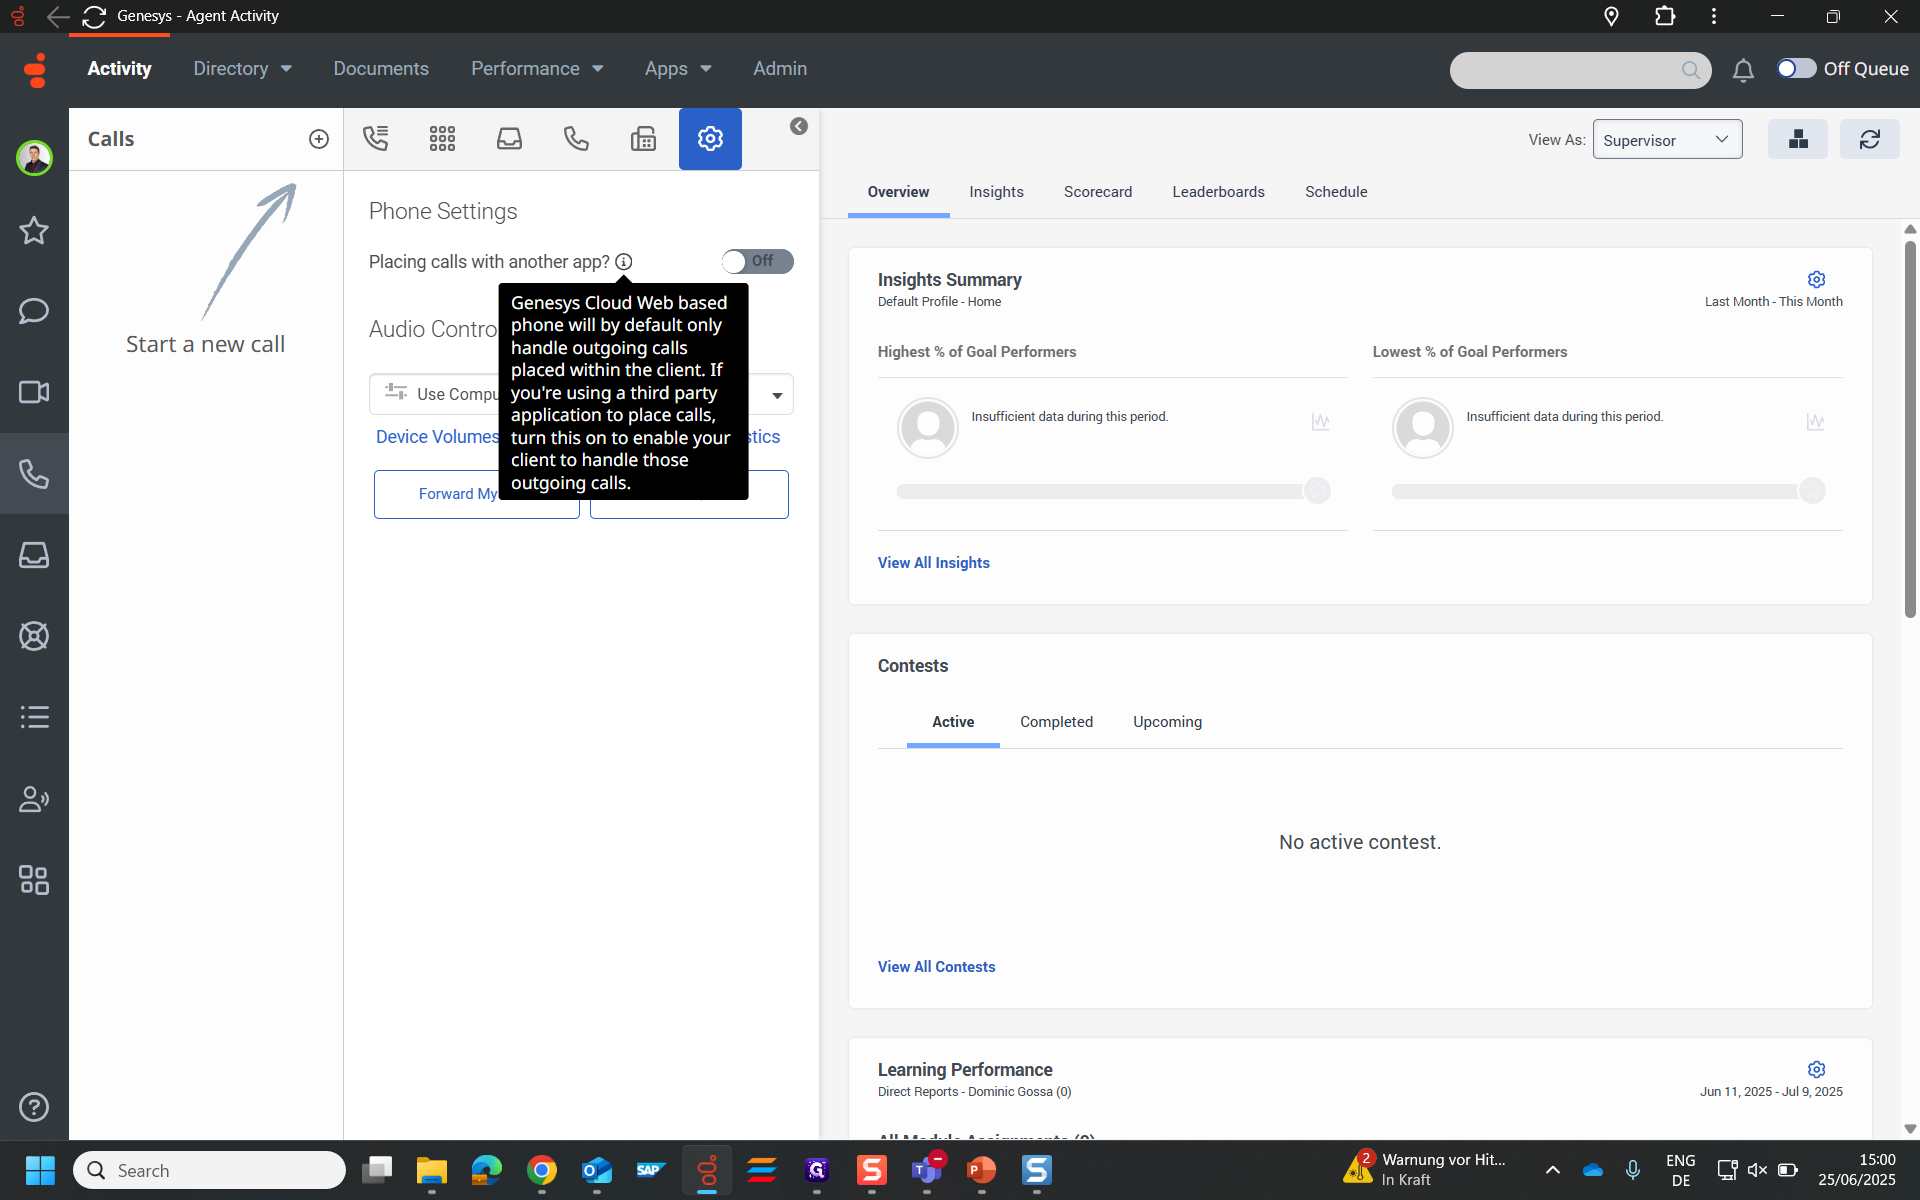Expand the Performance menu

click(x=537, y=69)
